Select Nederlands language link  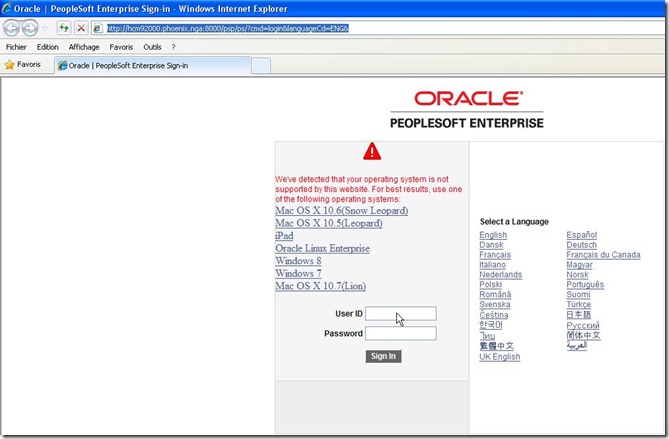click(x=500, y=275)
